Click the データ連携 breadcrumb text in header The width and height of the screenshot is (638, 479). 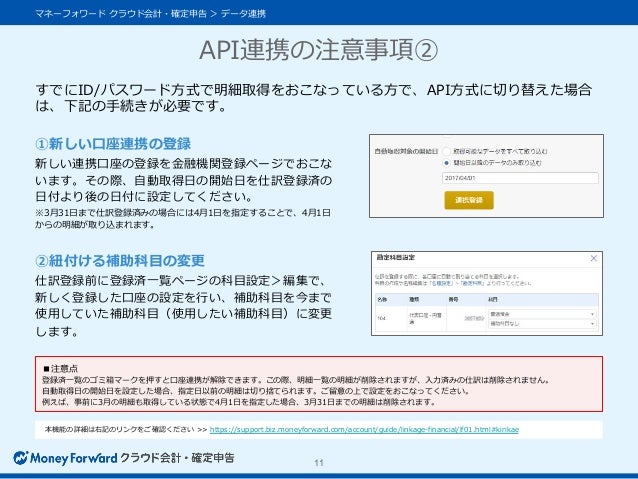pyautogui.click(x=243, y=13)
